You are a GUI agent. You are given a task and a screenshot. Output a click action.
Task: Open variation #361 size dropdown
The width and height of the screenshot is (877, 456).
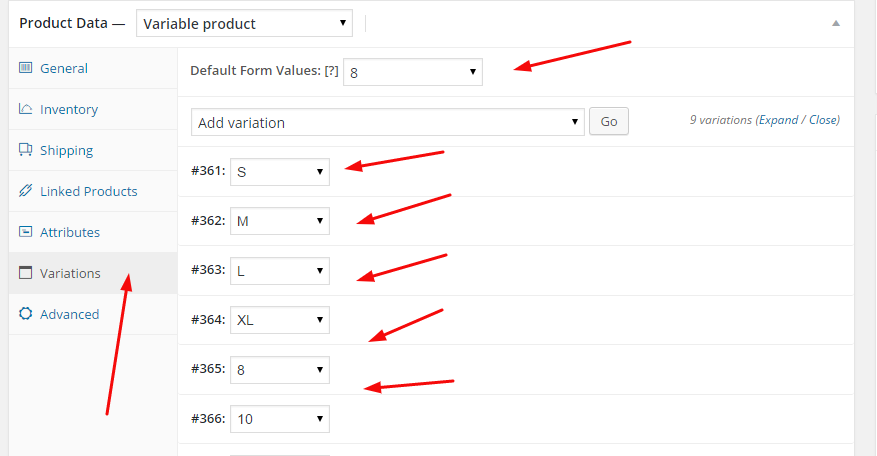(279, 172)
